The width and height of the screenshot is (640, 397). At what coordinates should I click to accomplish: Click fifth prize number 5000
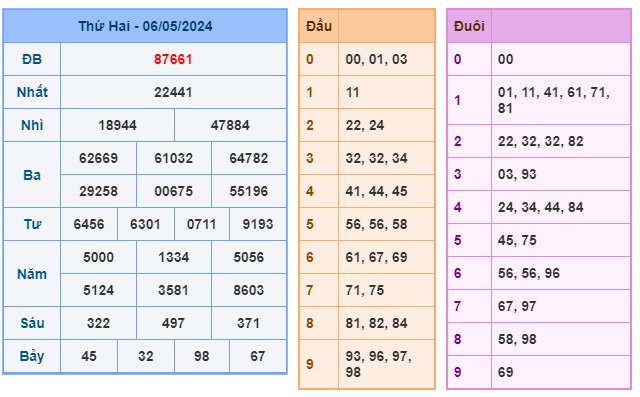pos(98,257)
